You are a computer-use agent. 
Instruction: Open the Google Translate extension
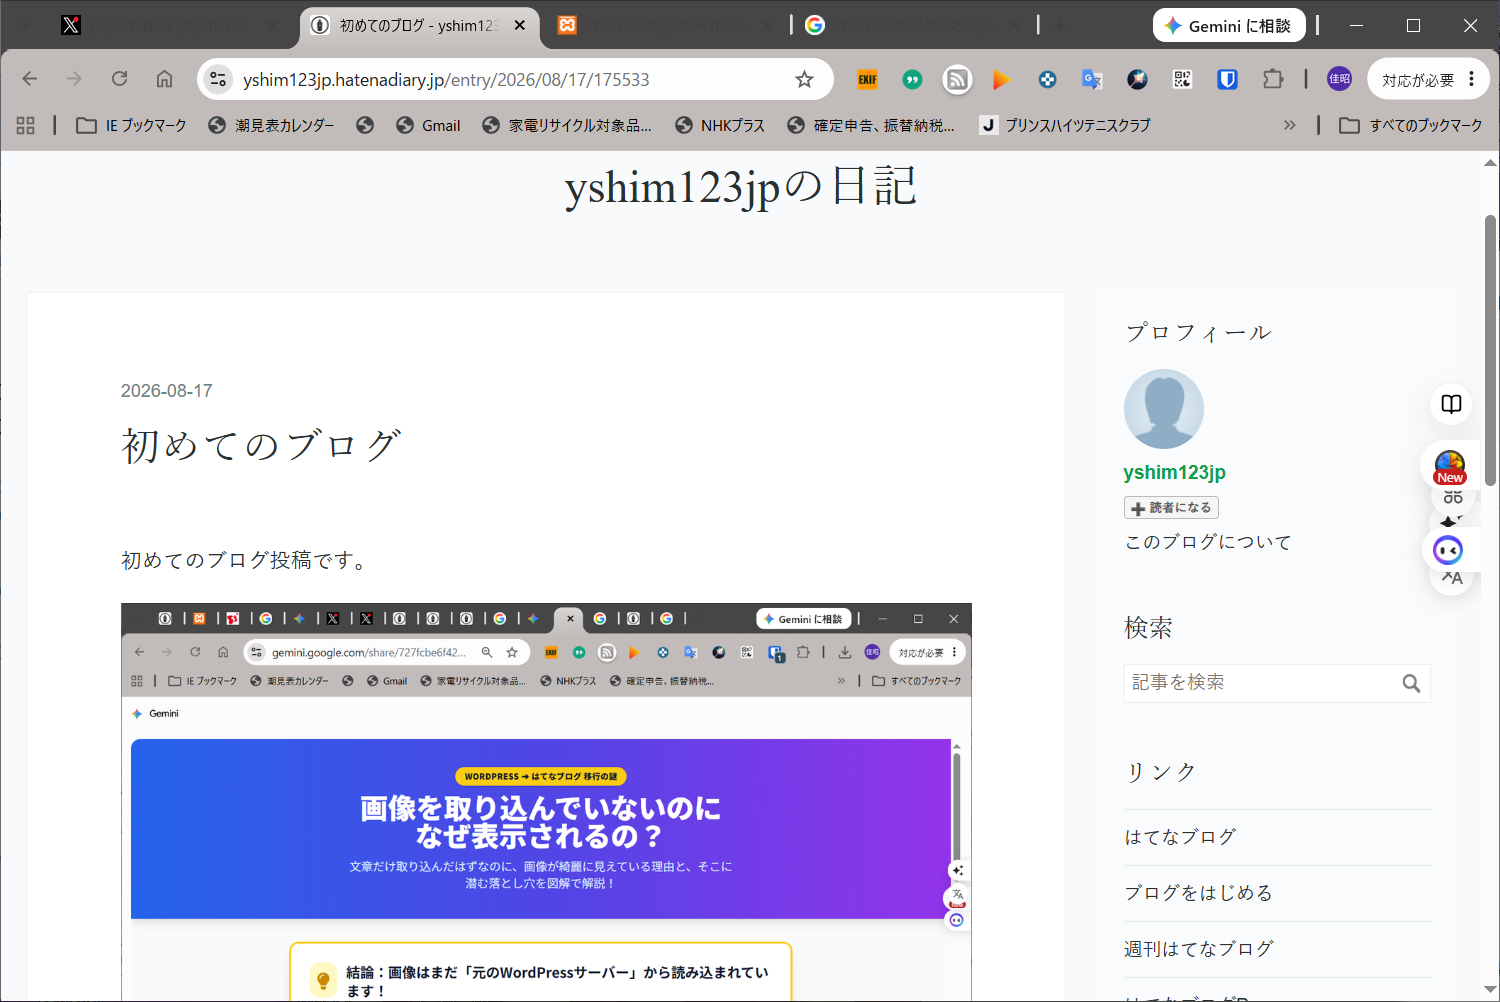(1092, 80)
